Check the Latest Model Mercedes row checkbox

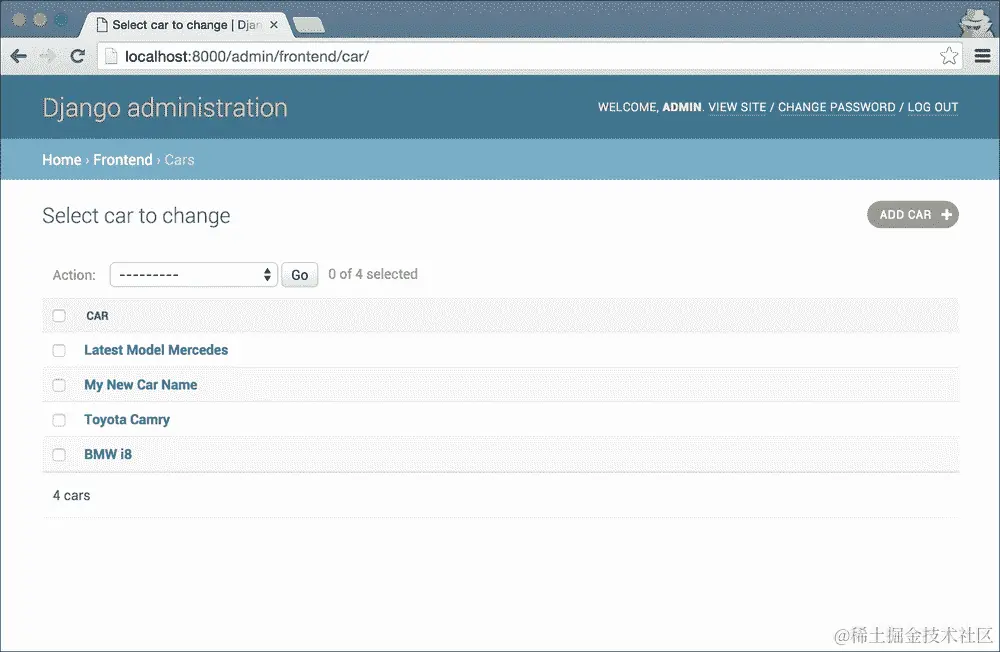pyautogui.click(x=59, y=350)
